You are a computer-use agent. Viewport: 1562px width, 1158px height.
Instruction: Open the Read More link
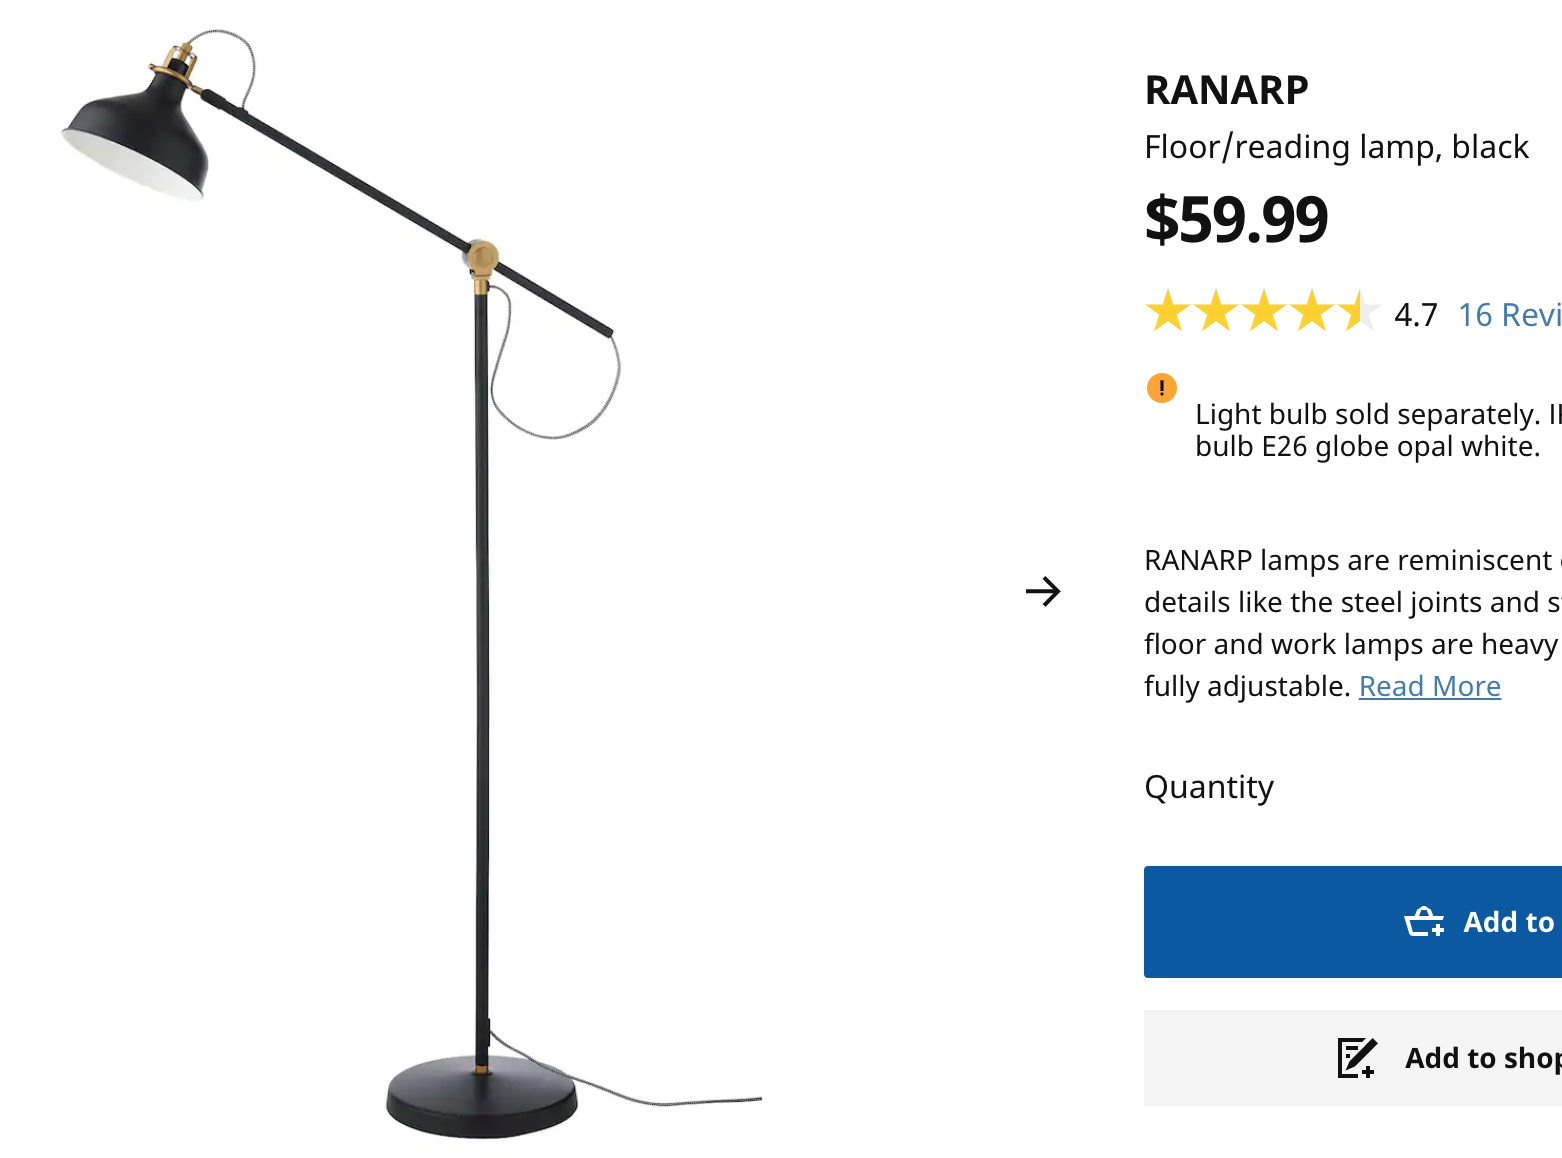(1429, 686)
